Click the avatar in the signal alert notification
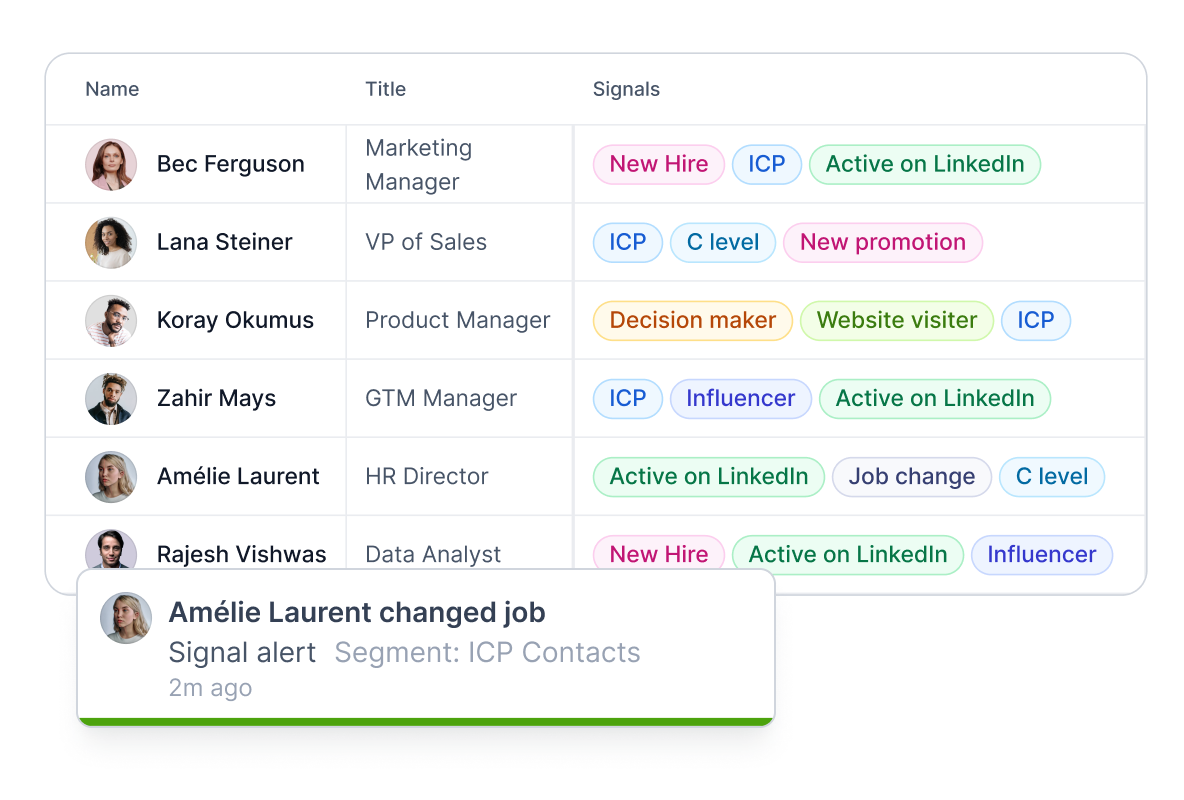The height and width of the screenshot is (800, 1184). pyautogui.click(x=126, y=618)
